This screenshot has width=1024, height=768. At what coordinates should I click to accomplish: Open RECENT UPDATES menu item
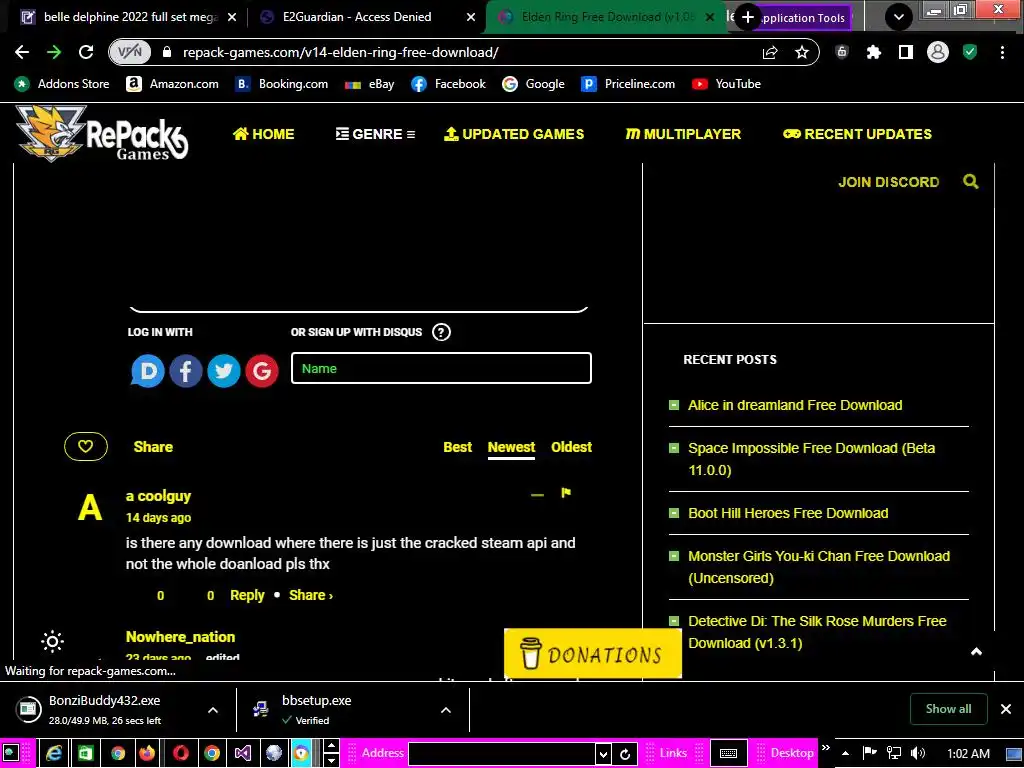(x=857, y=134)
